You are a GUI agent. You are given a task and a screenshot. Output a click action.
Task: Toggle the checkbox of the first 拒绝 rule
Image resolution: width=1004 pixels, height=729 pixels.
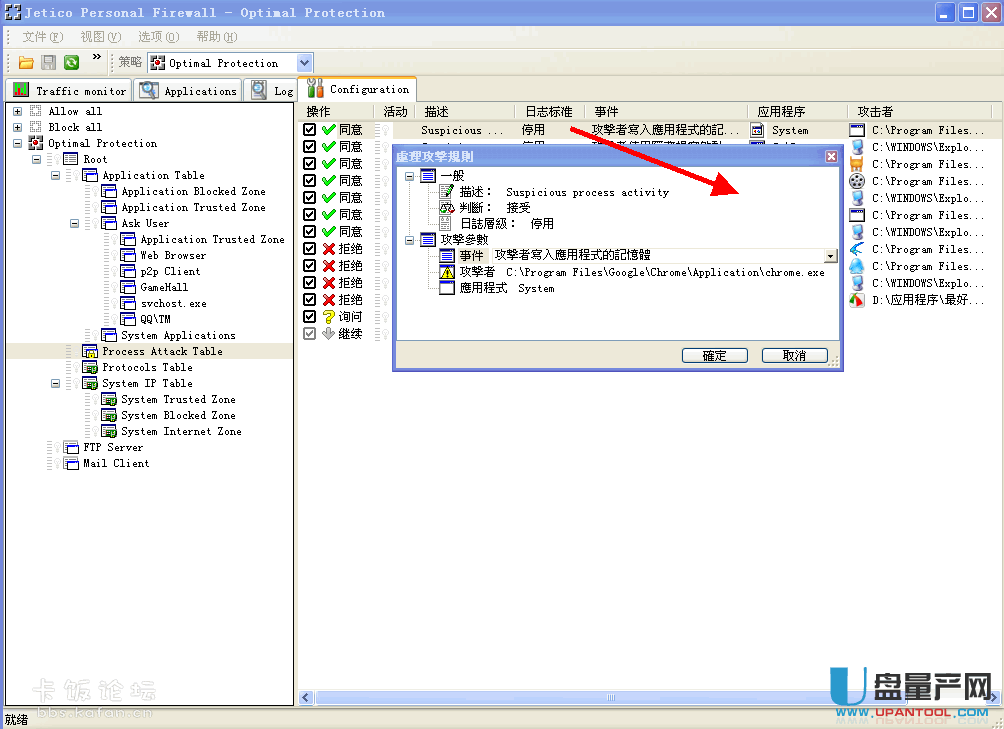pos(310,249)
